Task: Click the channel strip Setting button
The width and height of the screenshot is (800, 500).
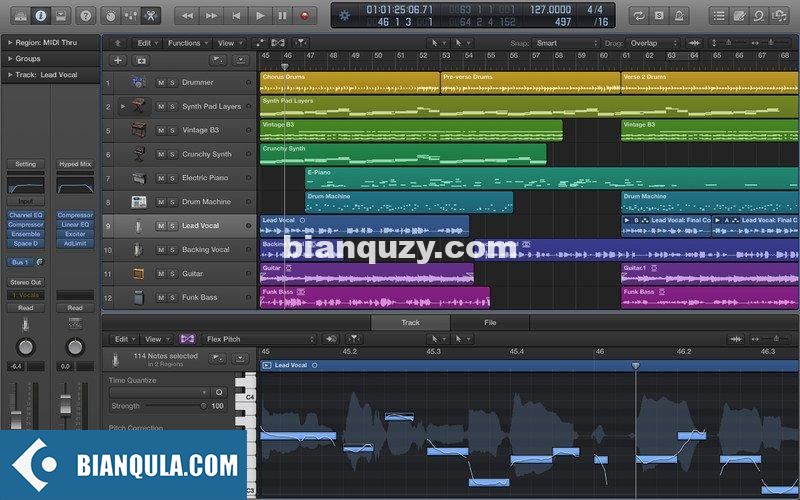Action: pyautogui.click(x=26, y=164)
